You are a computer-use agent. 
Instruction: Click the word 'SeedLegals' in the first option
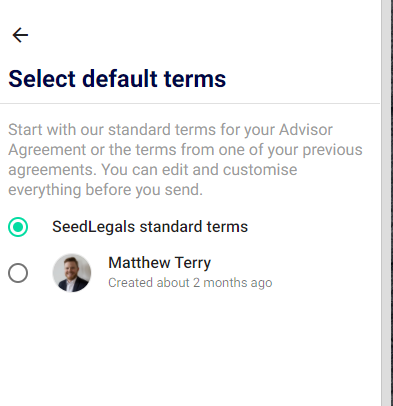coord(94,227)
